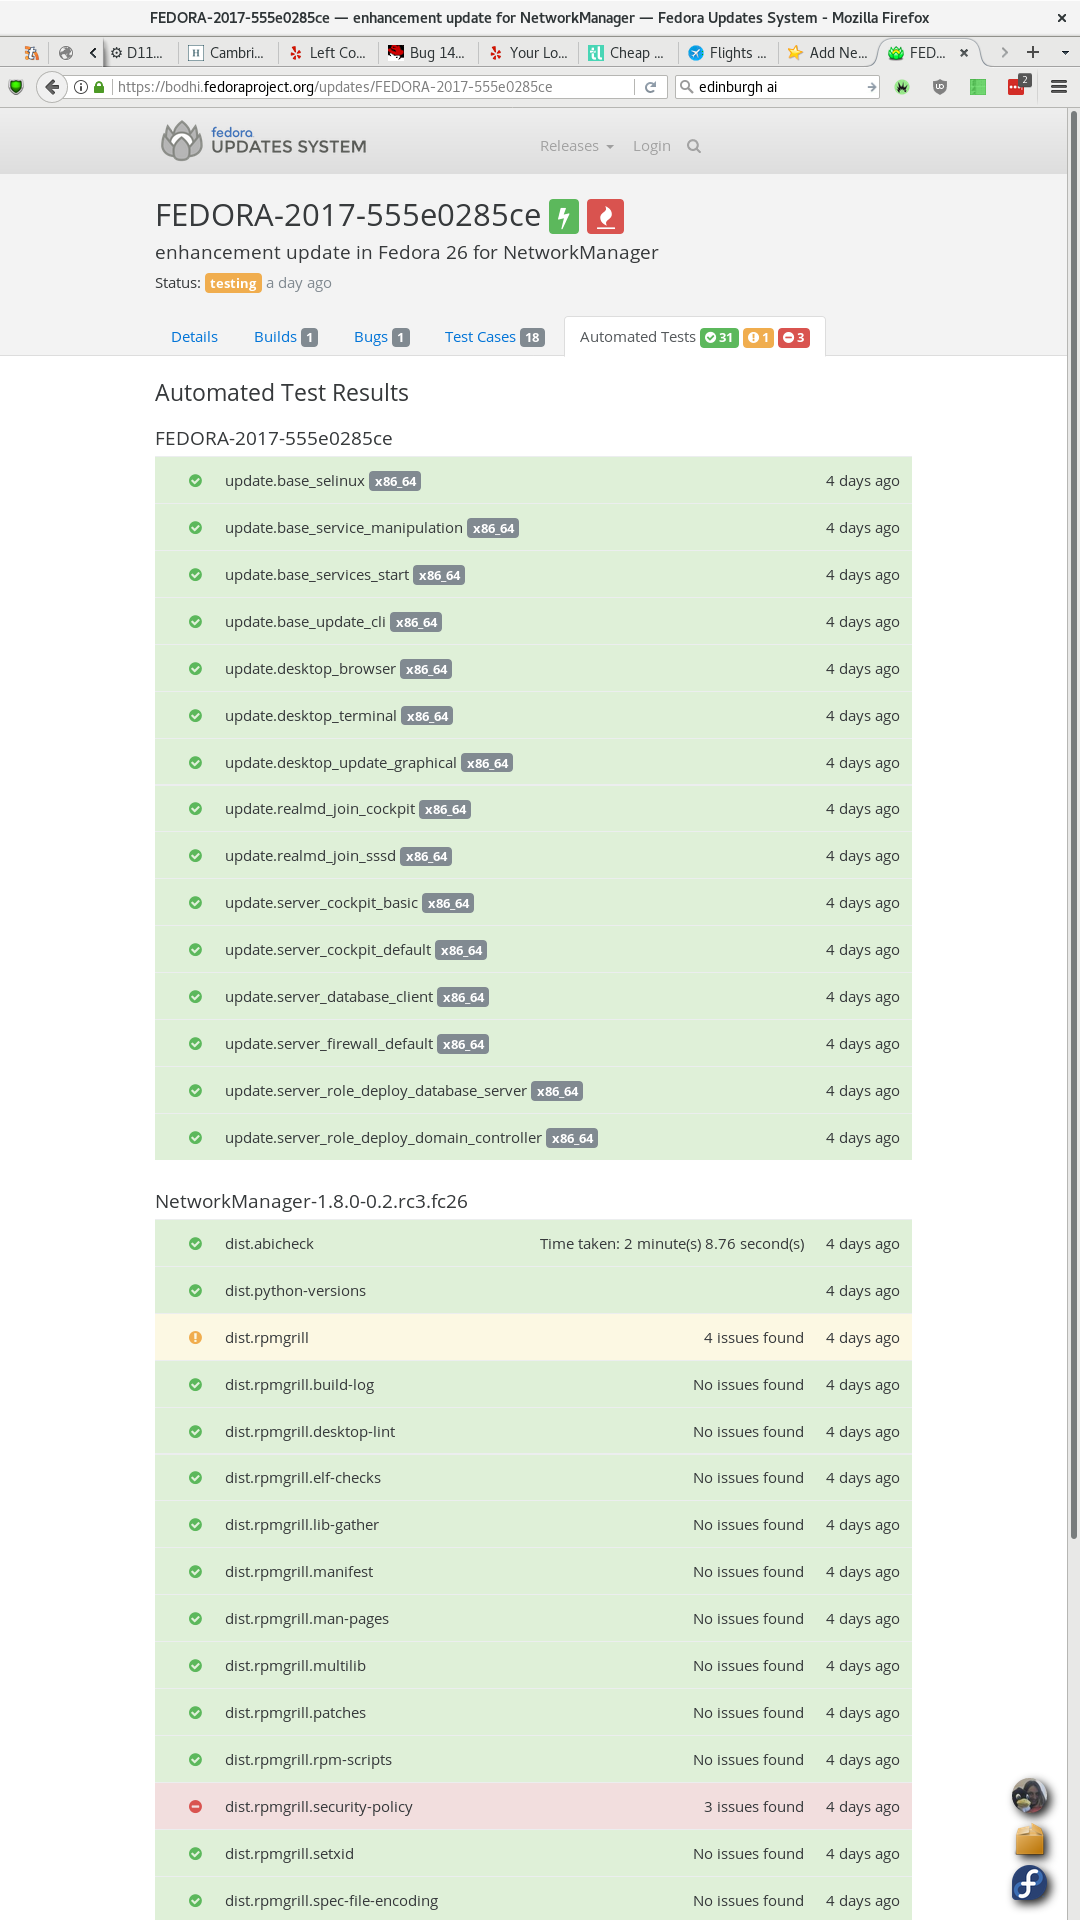Image resolution: width=1080 pixels, height=1920 pixels.
Task: Switch to the Bug 14... browser tab
Action: [427, 52]
